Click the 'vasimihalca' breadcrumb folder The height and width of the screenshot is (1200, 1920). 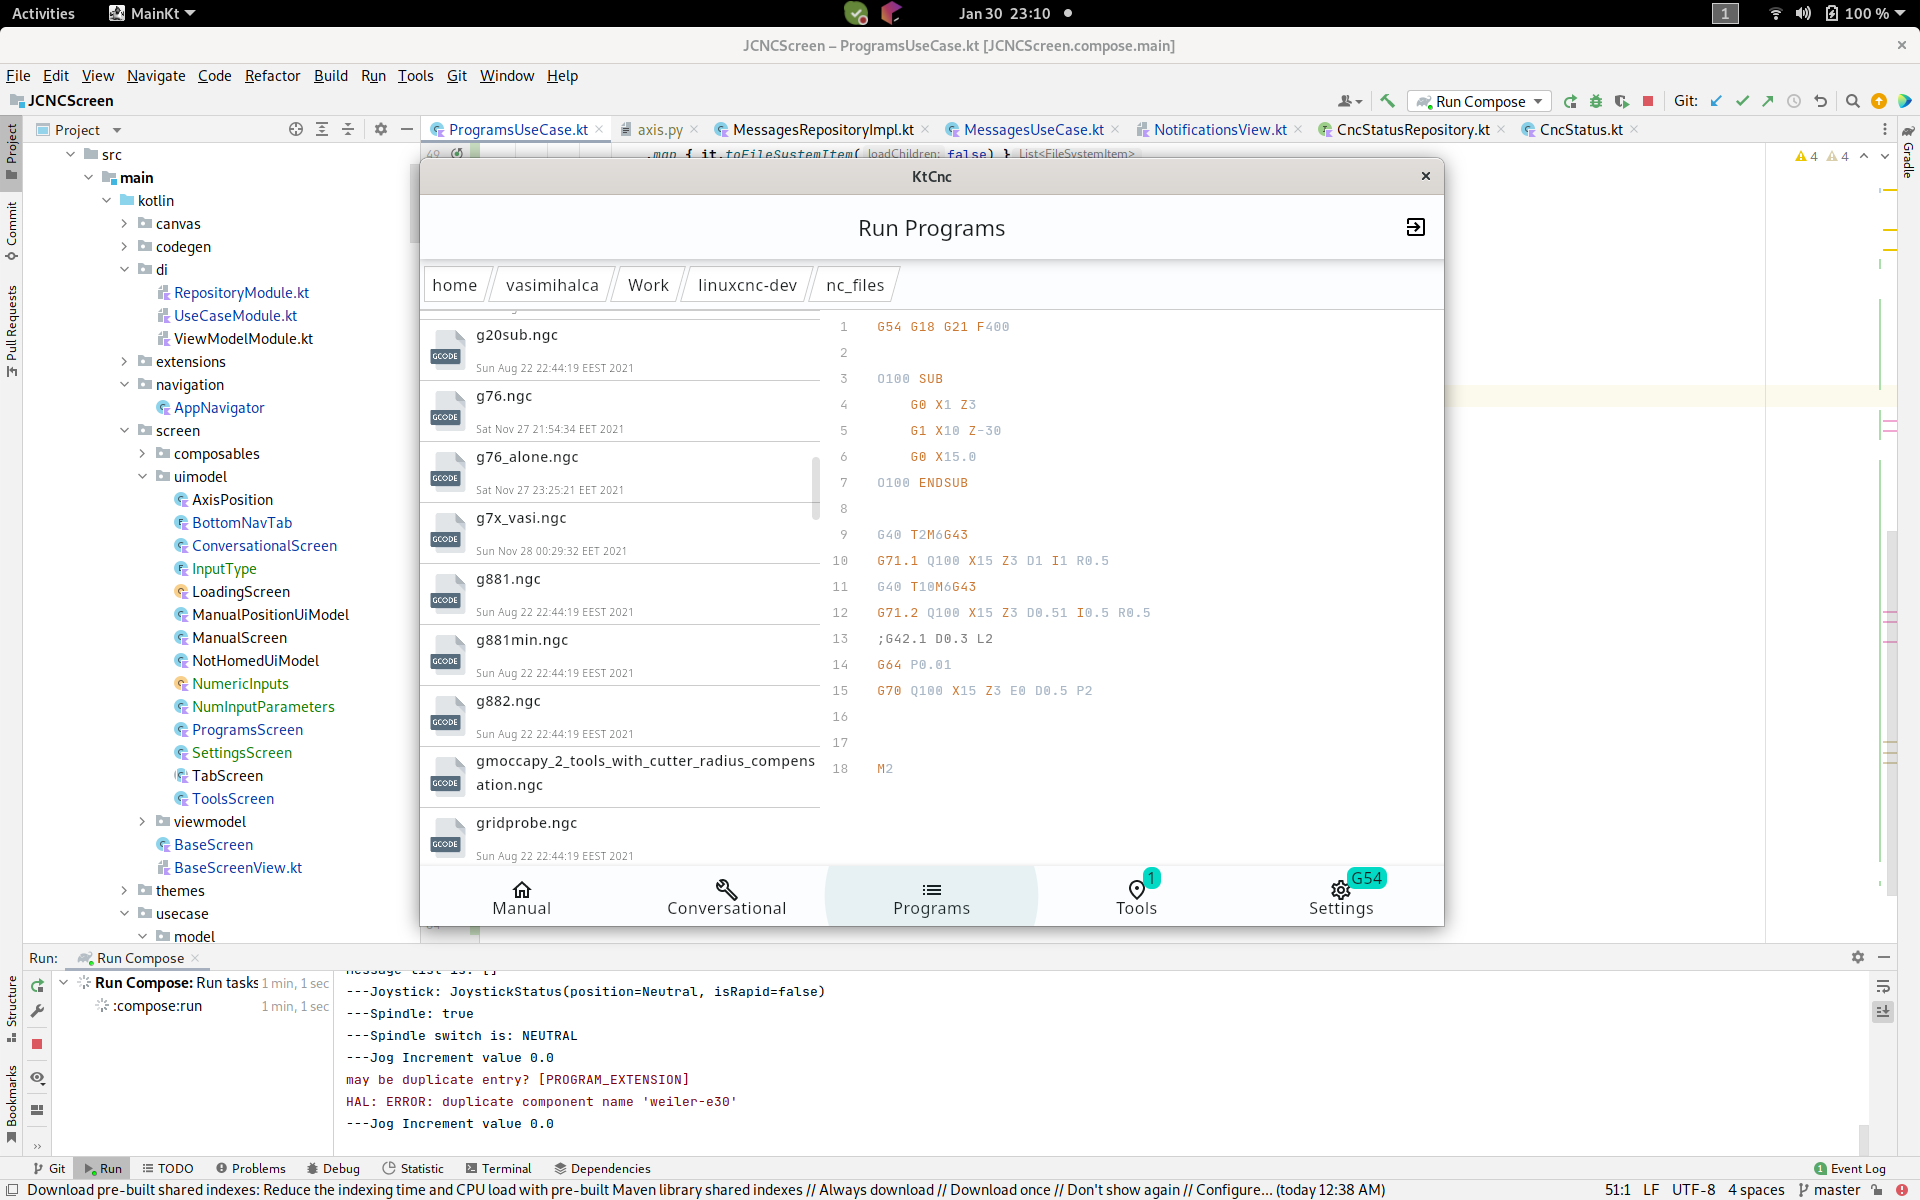(x=552, y=285)
